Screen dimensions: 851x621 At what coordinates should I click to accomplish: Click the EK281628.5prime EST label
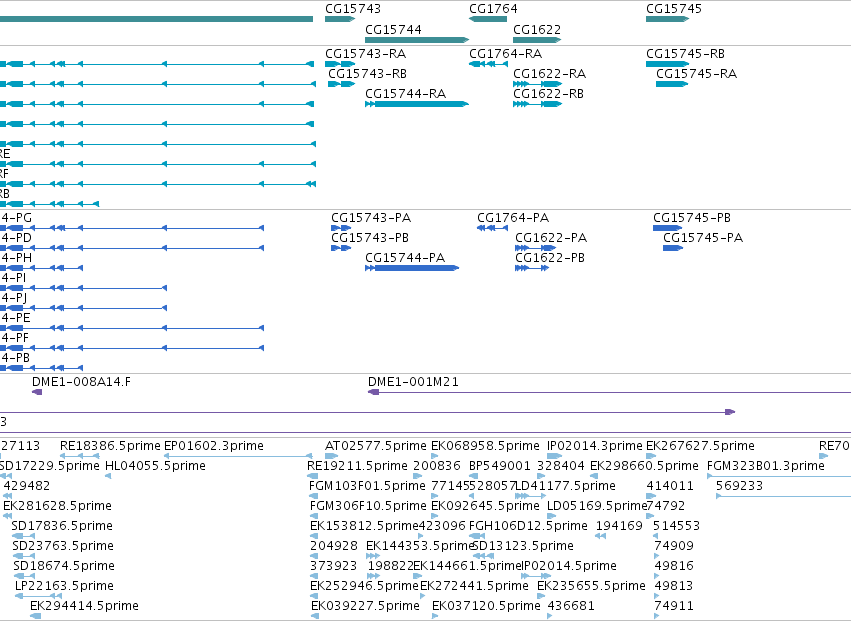point(58,506)
